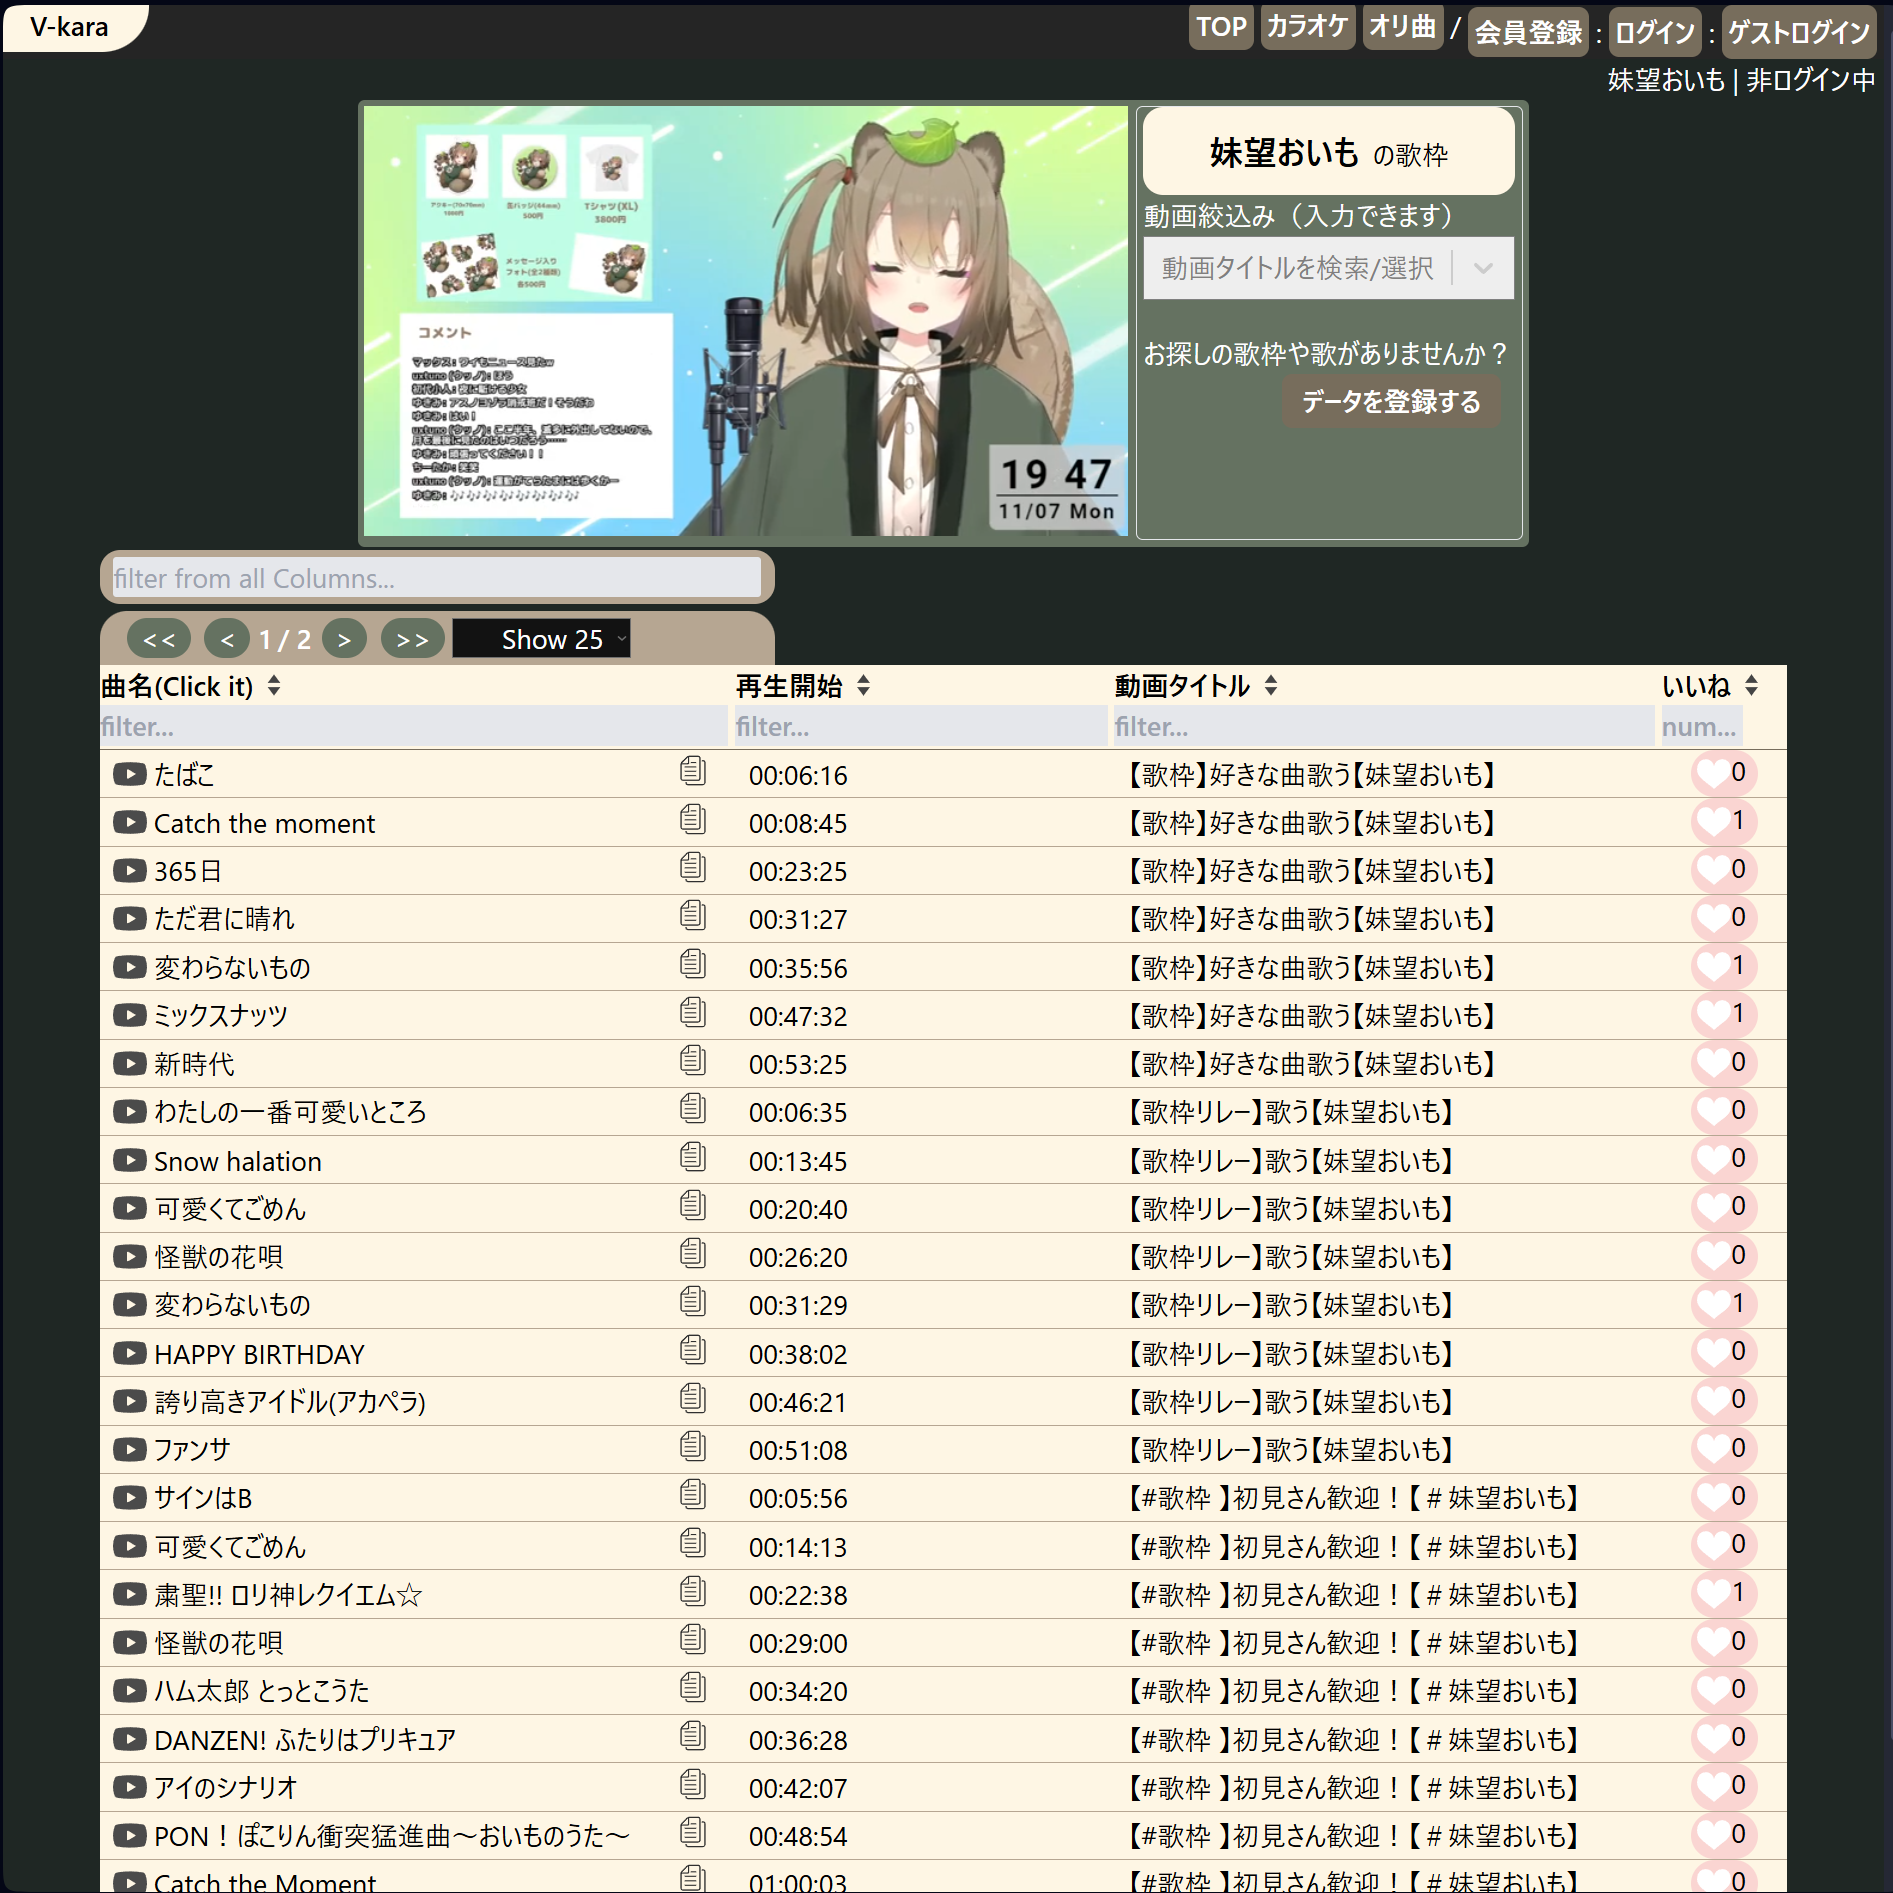Focus the 動画タイトル column filter field
This screenshot has height=1893, width=1893.
coord(1383,727)
